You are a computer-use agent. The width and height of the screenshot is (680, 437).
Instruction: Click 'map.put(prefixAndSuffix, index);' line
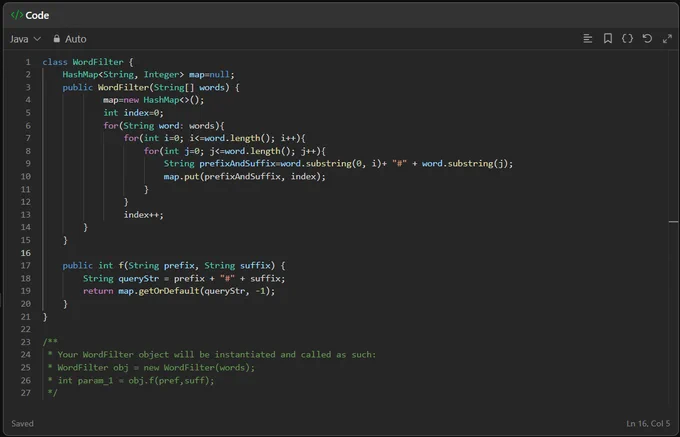pyautogui.click(x=245, y=176)
